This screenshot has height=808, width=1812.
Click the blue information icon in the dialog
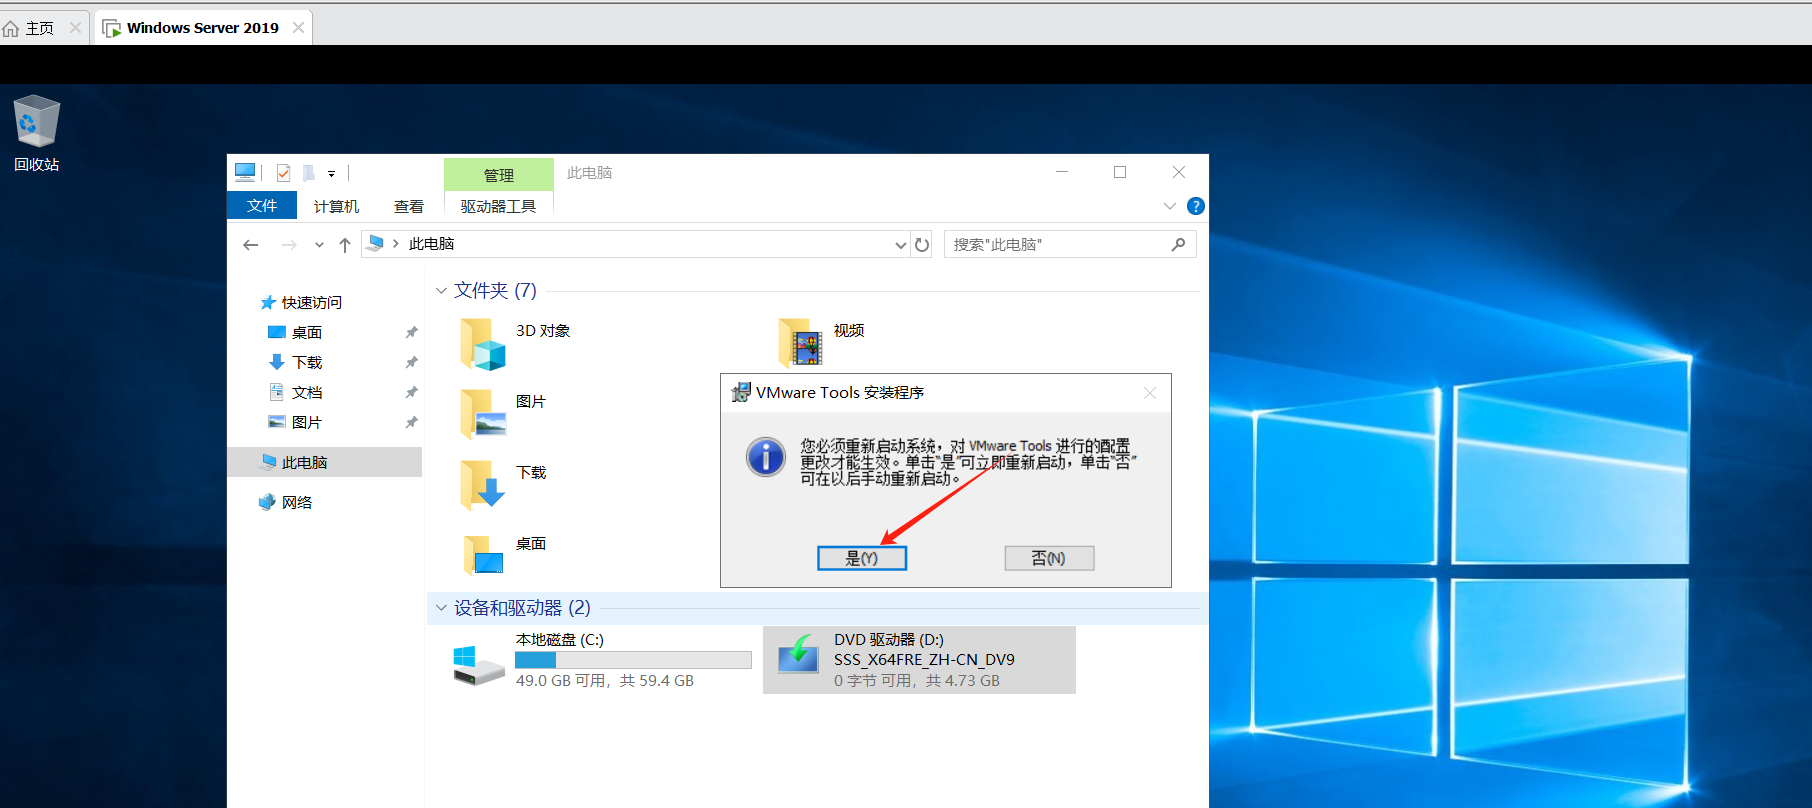pyautogui.click(x=766, y=457)
